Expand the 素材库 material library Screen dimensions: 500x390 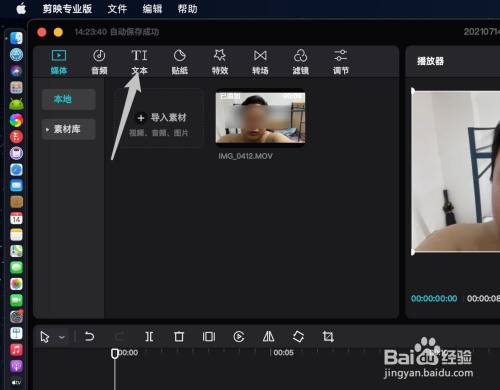(69, 129)
